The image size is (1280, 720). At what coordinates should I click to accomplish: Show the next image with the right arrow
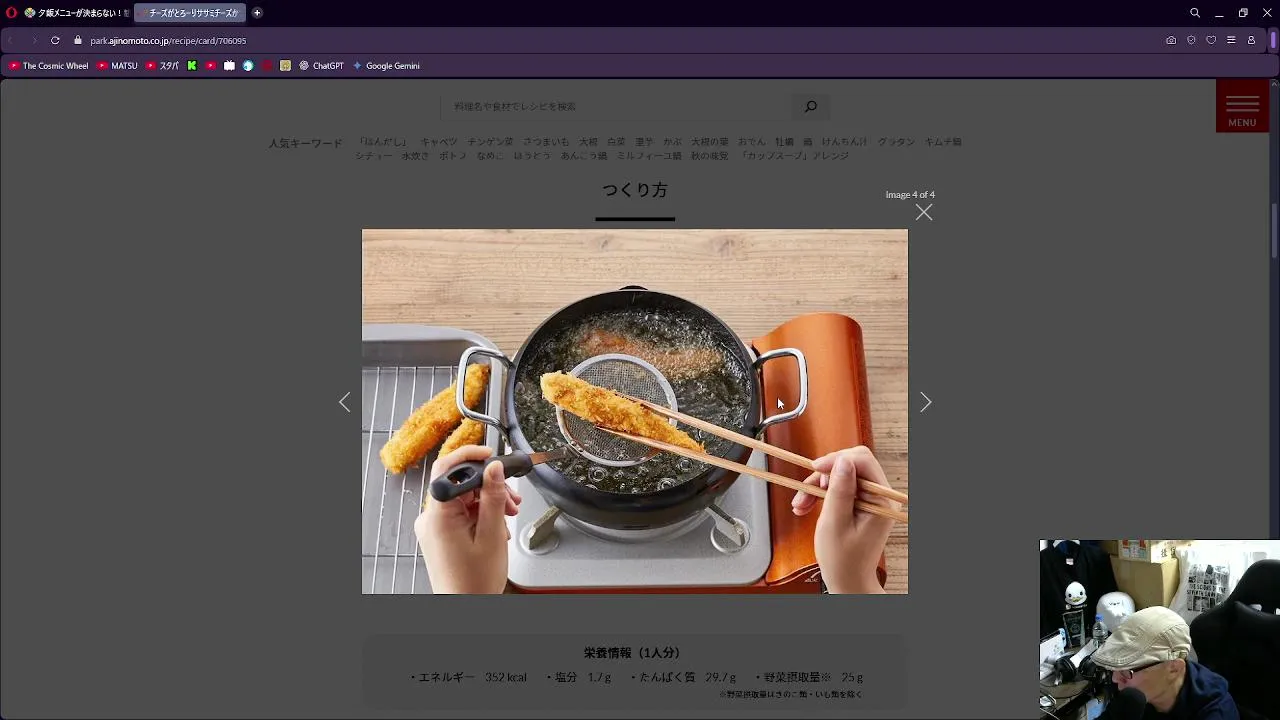pyautogui.click(x=925, y=402)
